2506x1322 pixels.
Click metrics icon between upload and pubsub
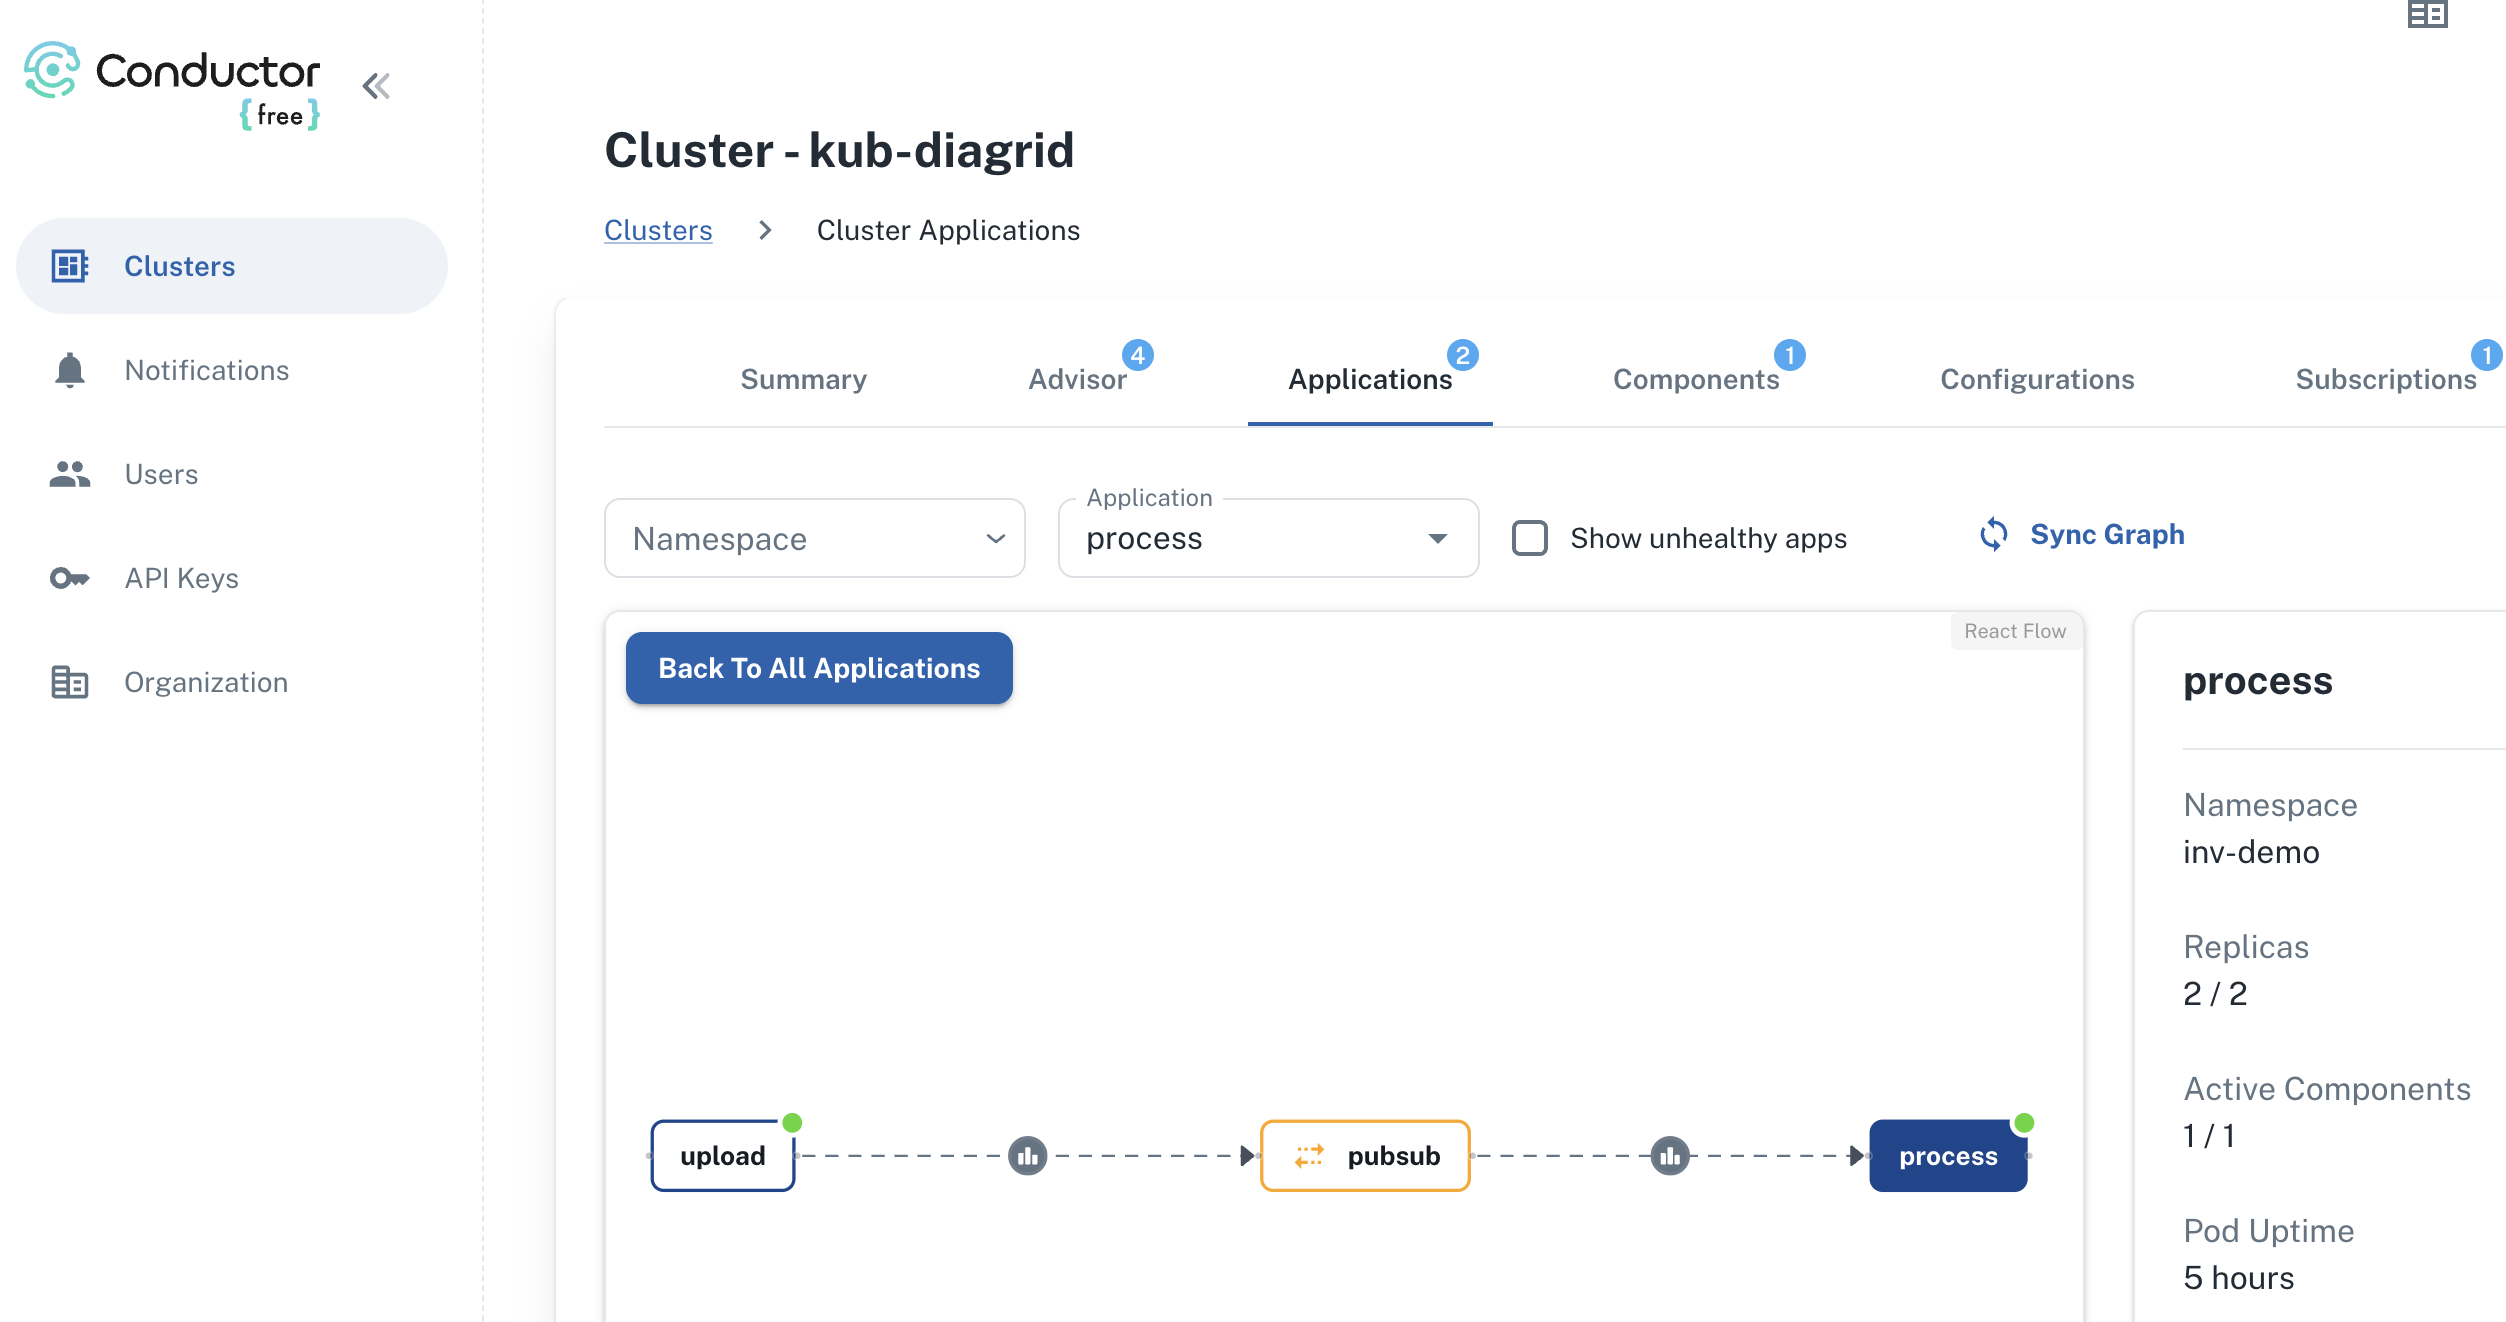coord(1027,1156)
